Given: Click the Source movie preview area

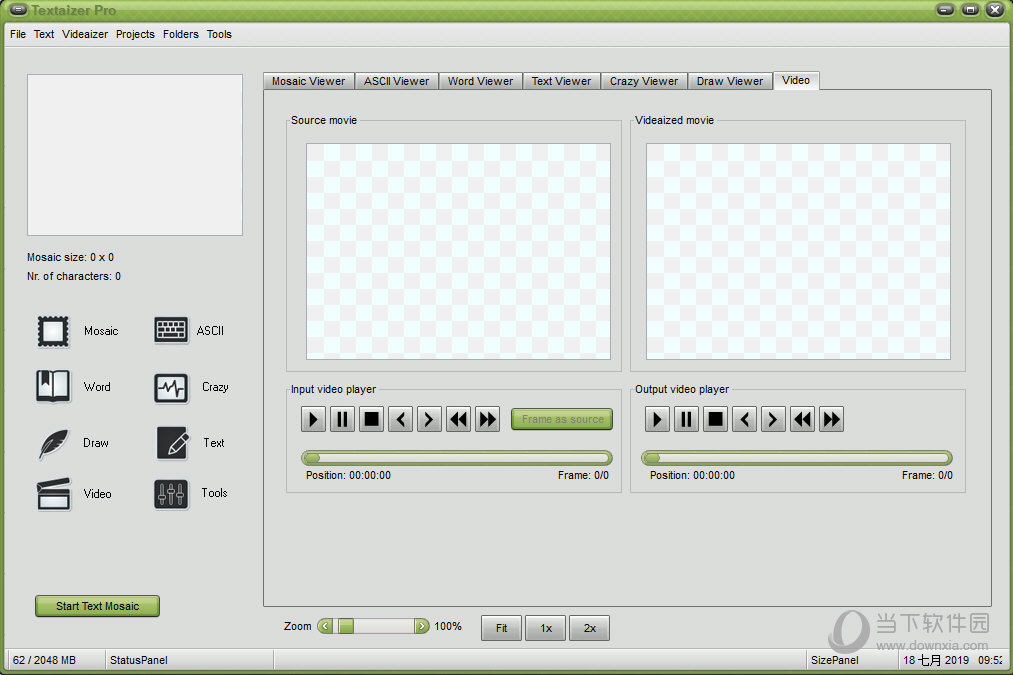Looking at the screenshot, I should pyautogui.click(x=458, y=251).
